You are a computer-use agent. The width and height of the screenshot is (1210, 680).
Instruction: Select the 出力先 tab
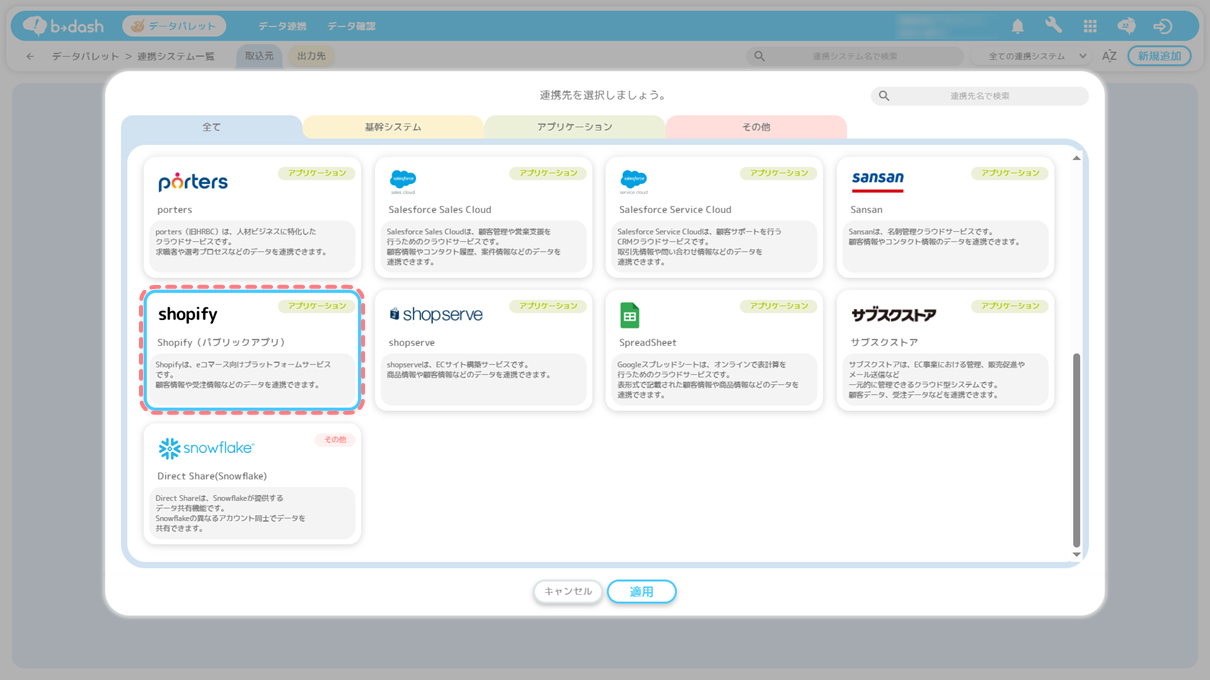311,56
